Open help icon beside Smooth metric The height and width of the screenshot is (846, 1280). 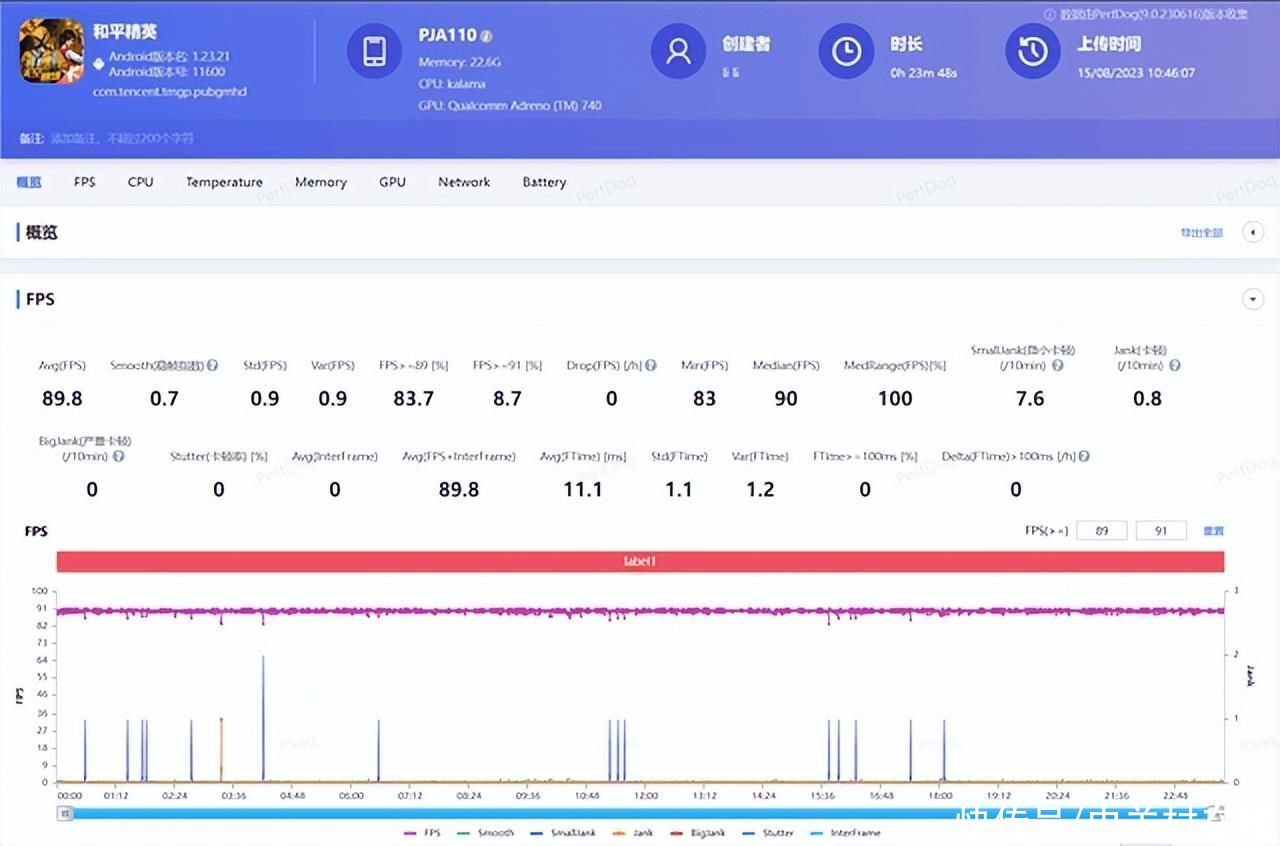[212, 366]
